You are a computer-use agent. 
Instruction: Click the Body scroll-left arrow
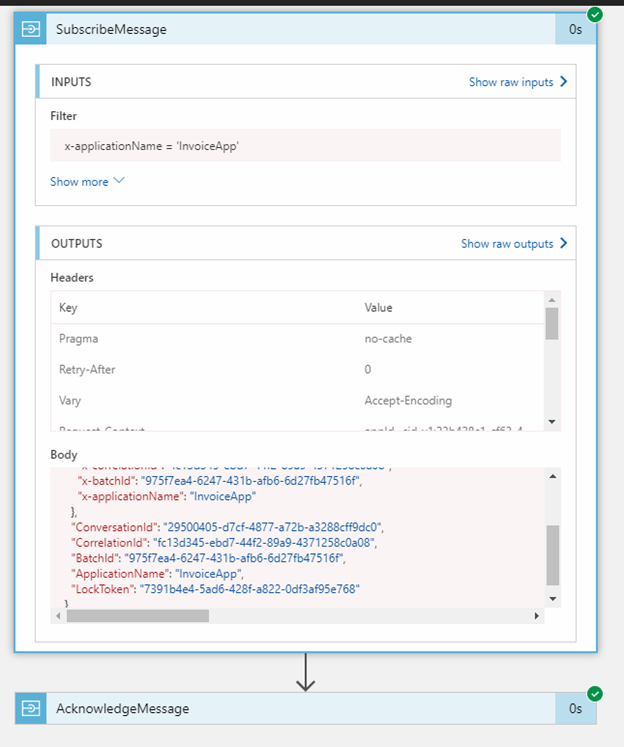coord(59,616)
